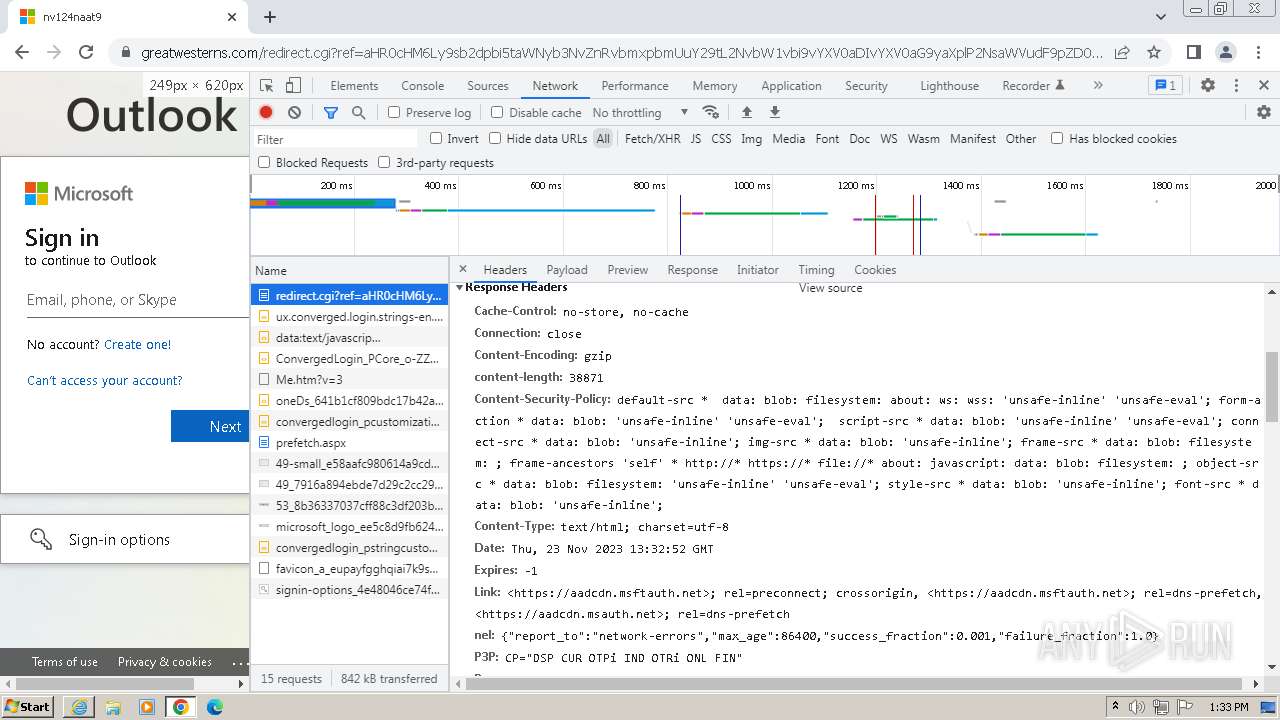Check Blocked Requests checkbox
1280x720 pixels.
click(264, 162)
